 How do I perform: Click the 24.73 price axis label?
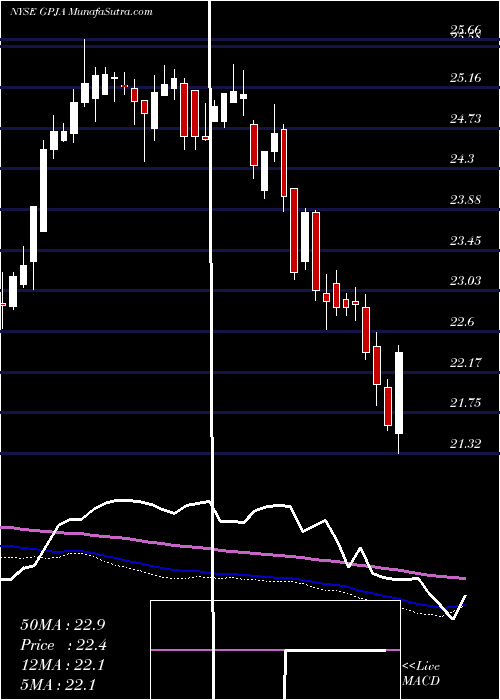click(x=465, y=119)
